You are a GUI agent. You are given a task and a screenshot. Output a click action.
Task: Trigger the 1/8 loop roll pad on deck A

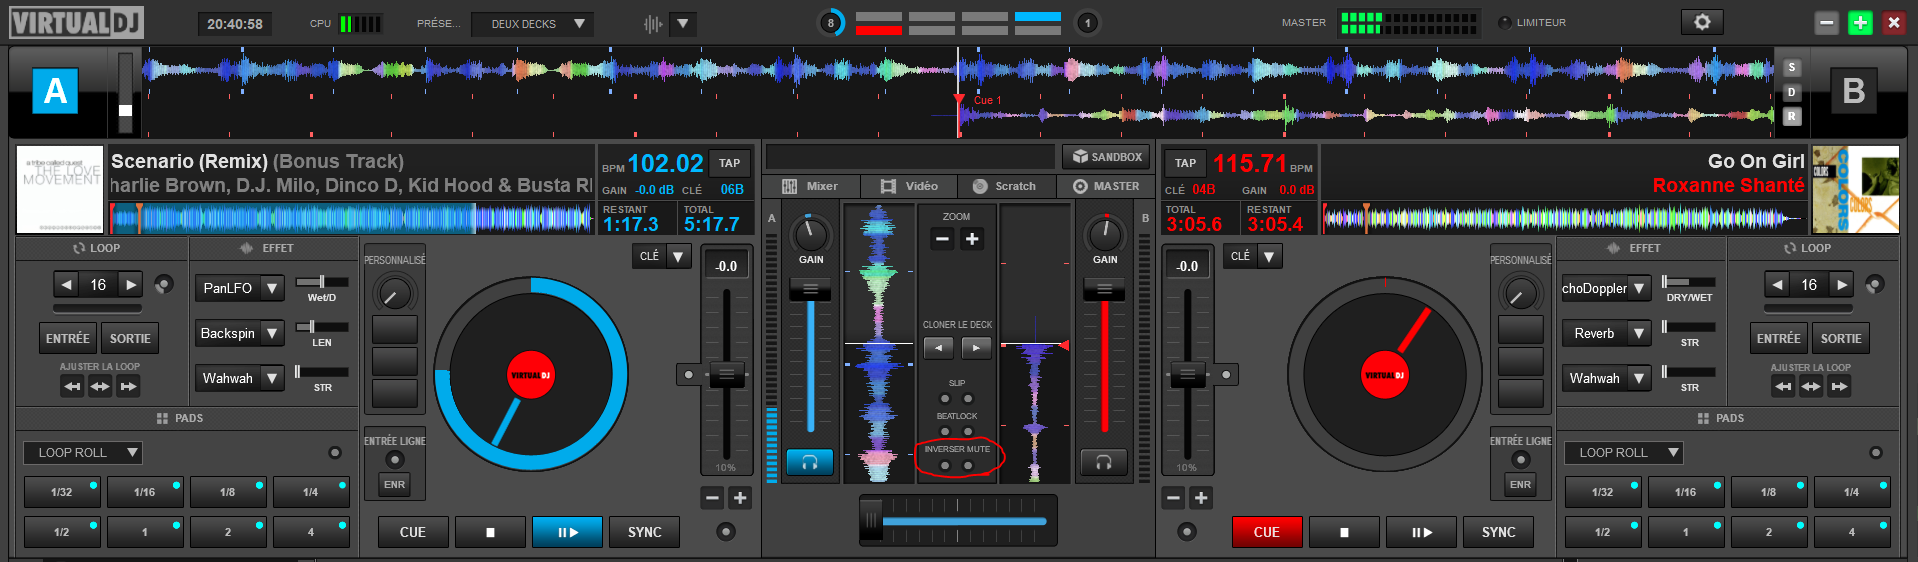click(228, 492)
